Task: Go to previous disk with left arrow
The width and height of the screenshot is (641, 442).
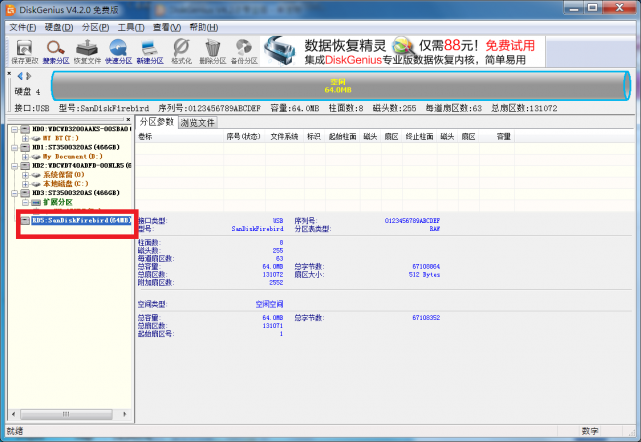Action: (x=20, y=76)
